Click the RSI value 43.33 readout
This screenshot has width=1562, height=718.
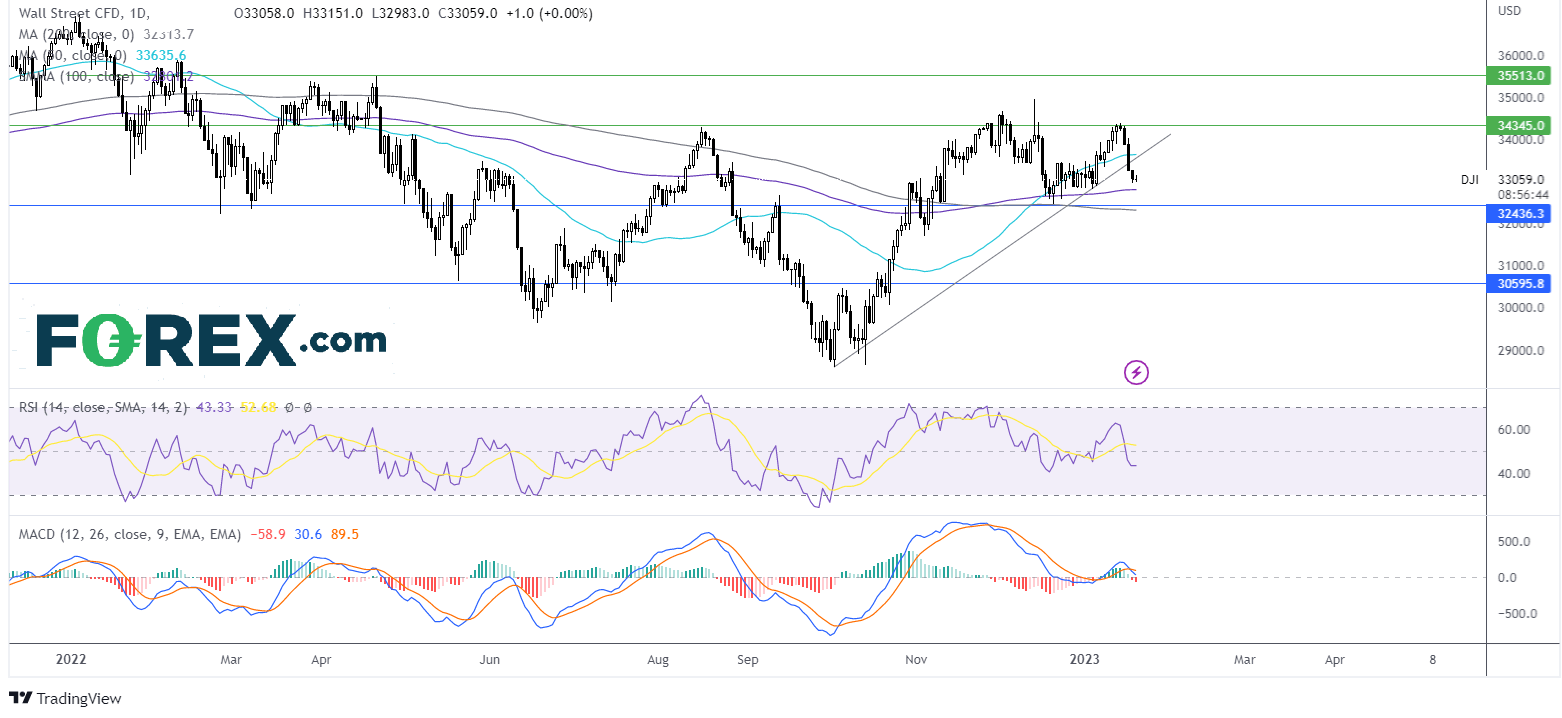click(213, 407)
